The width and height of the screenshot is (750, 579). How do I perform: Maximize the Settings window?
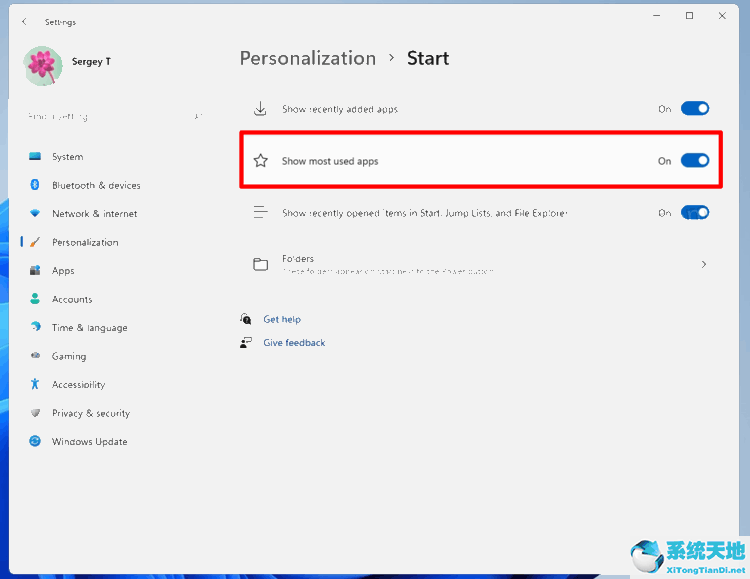(x=689, y=16)
